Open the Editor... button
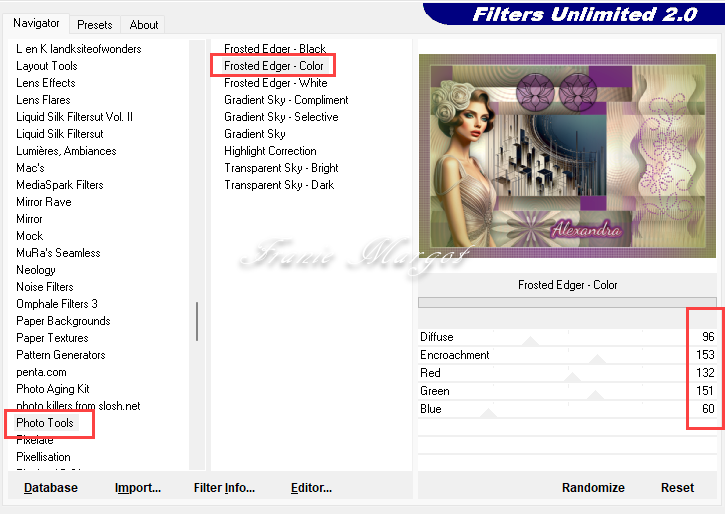This screenshot has height=514, width=725. [311, 488]
